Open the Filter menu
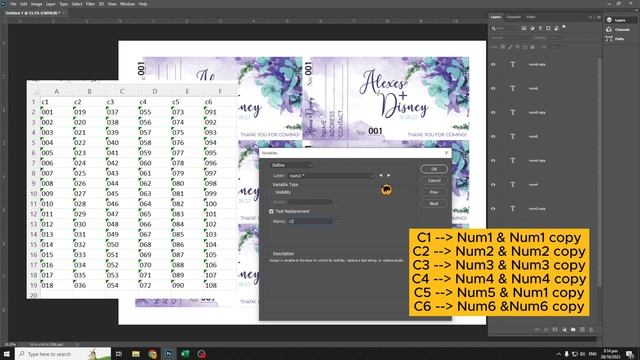The height and width of the screenshot is (360, 640). click(x=90, y=4)
